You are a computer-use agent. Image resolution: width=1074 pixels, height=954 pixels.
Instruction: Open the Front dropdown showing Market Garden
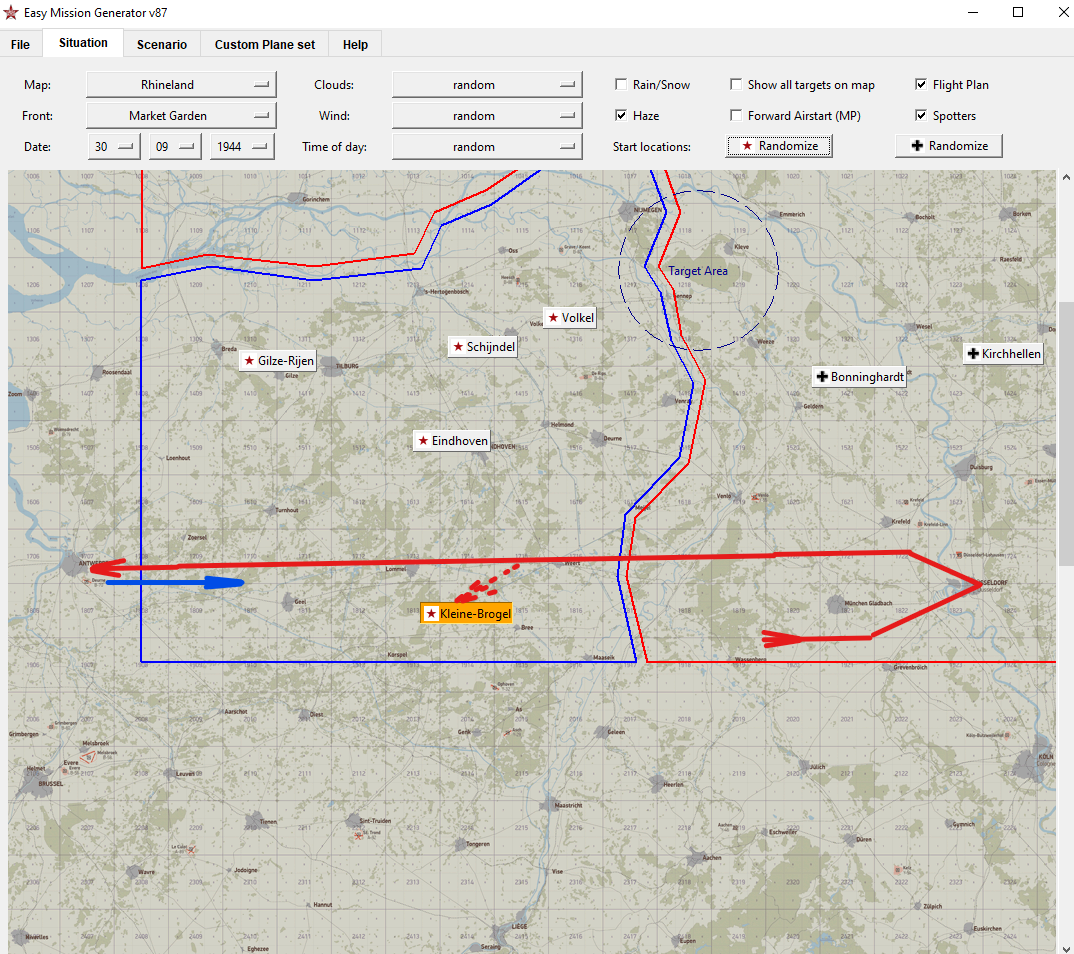click(x=182, y=116)
